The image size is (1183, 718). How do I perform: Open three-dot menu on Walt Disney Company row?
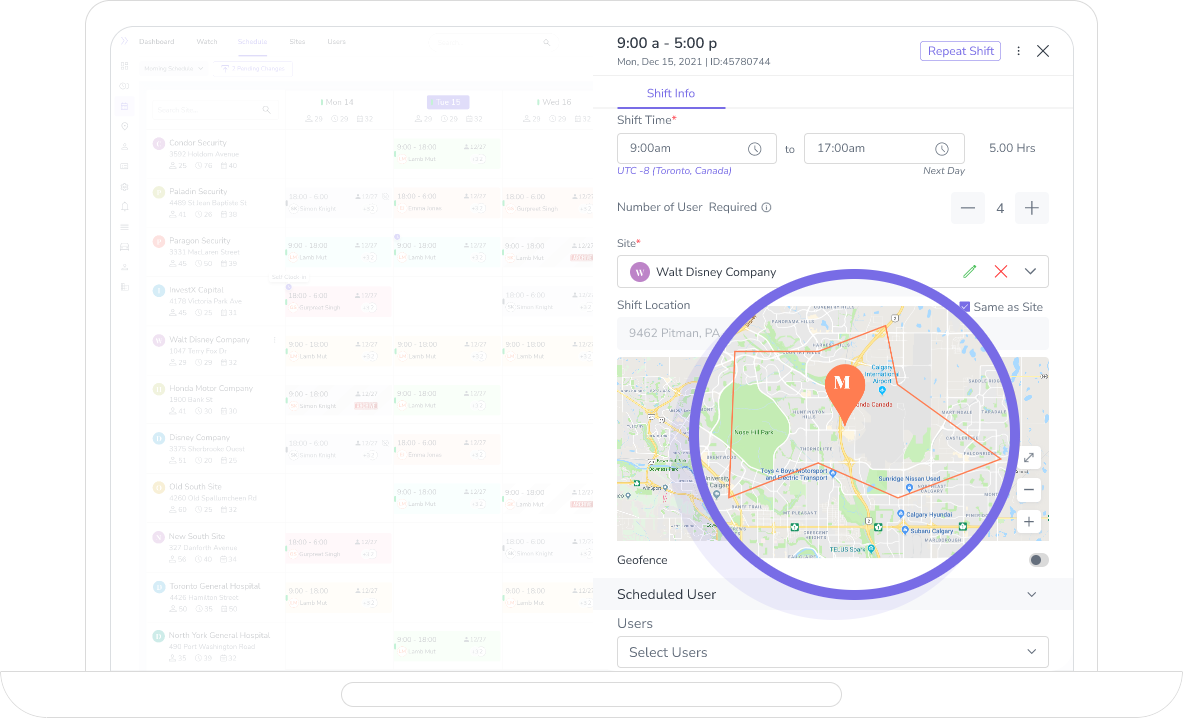275,340
